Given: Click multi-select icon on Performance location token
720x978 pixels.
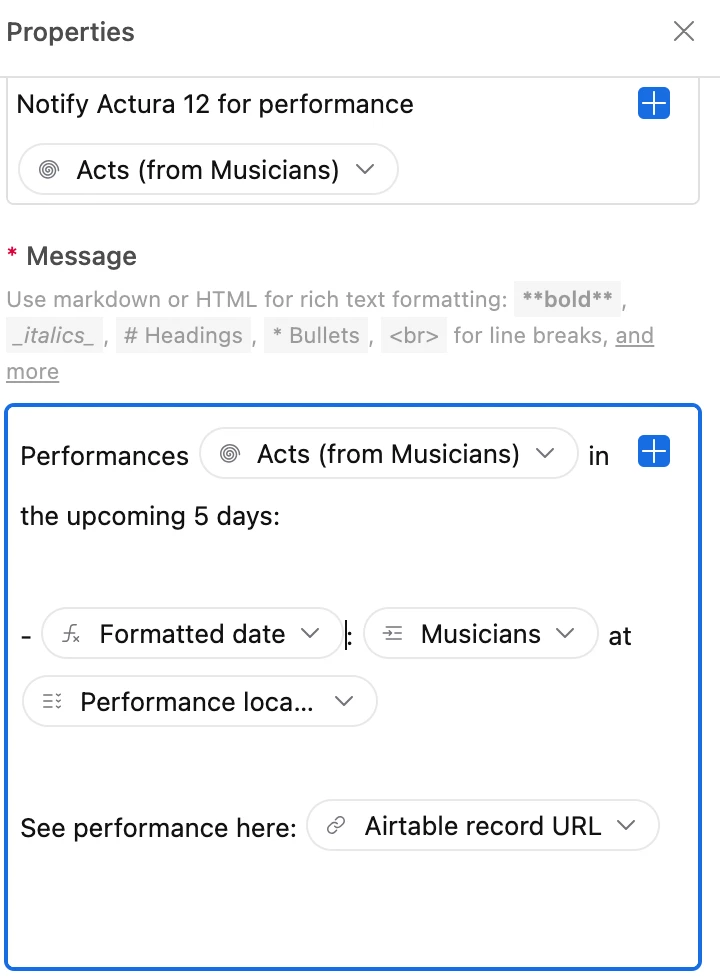Looking at the screenshot, I should [x=52, y=702].
